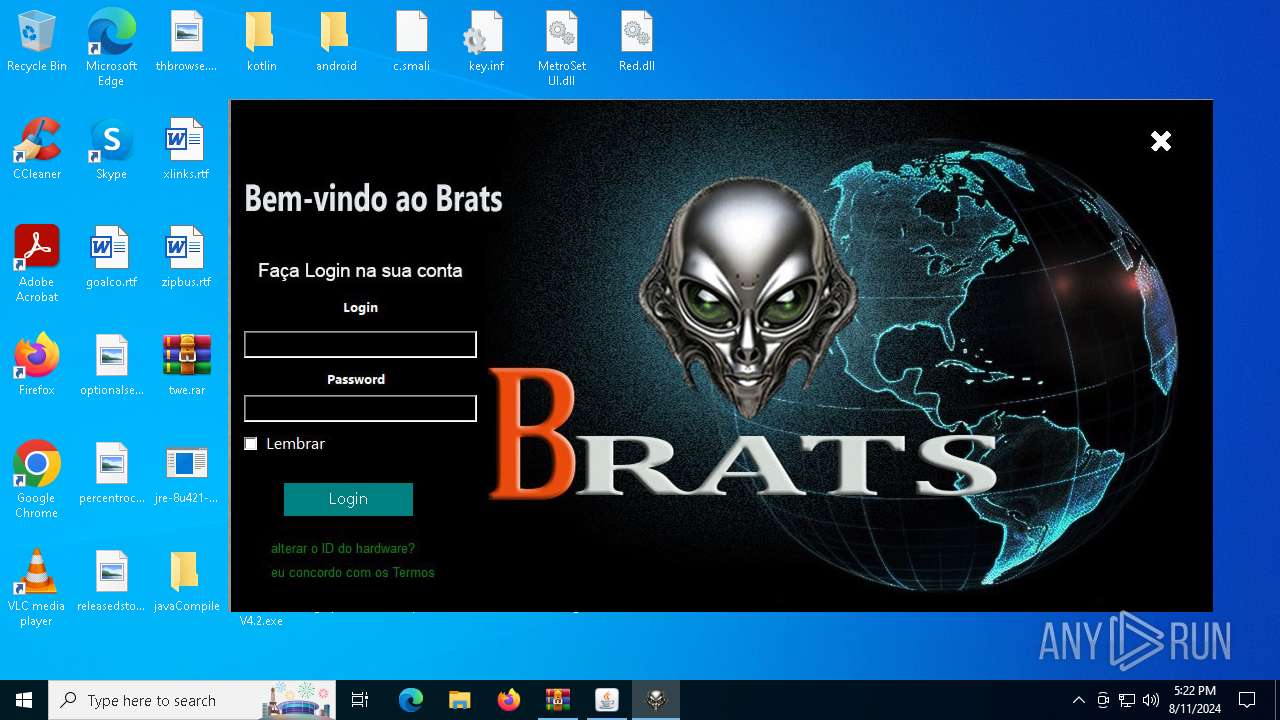Select the Adobe Acrobat shortcut
Viewport: 1280px width, 720px height.
click(37, 264)
